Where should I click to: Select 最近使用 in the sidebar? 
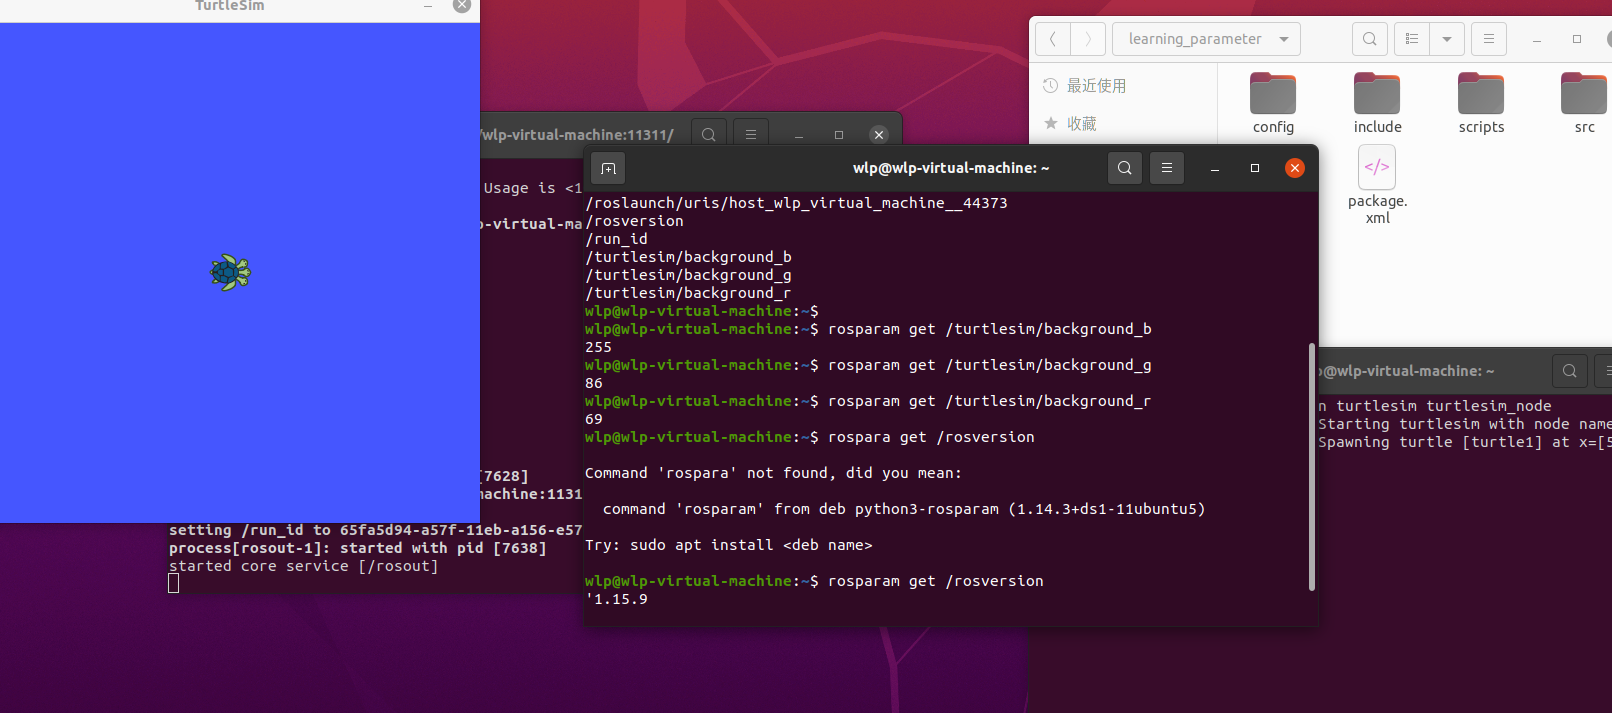coord(1096,86)
